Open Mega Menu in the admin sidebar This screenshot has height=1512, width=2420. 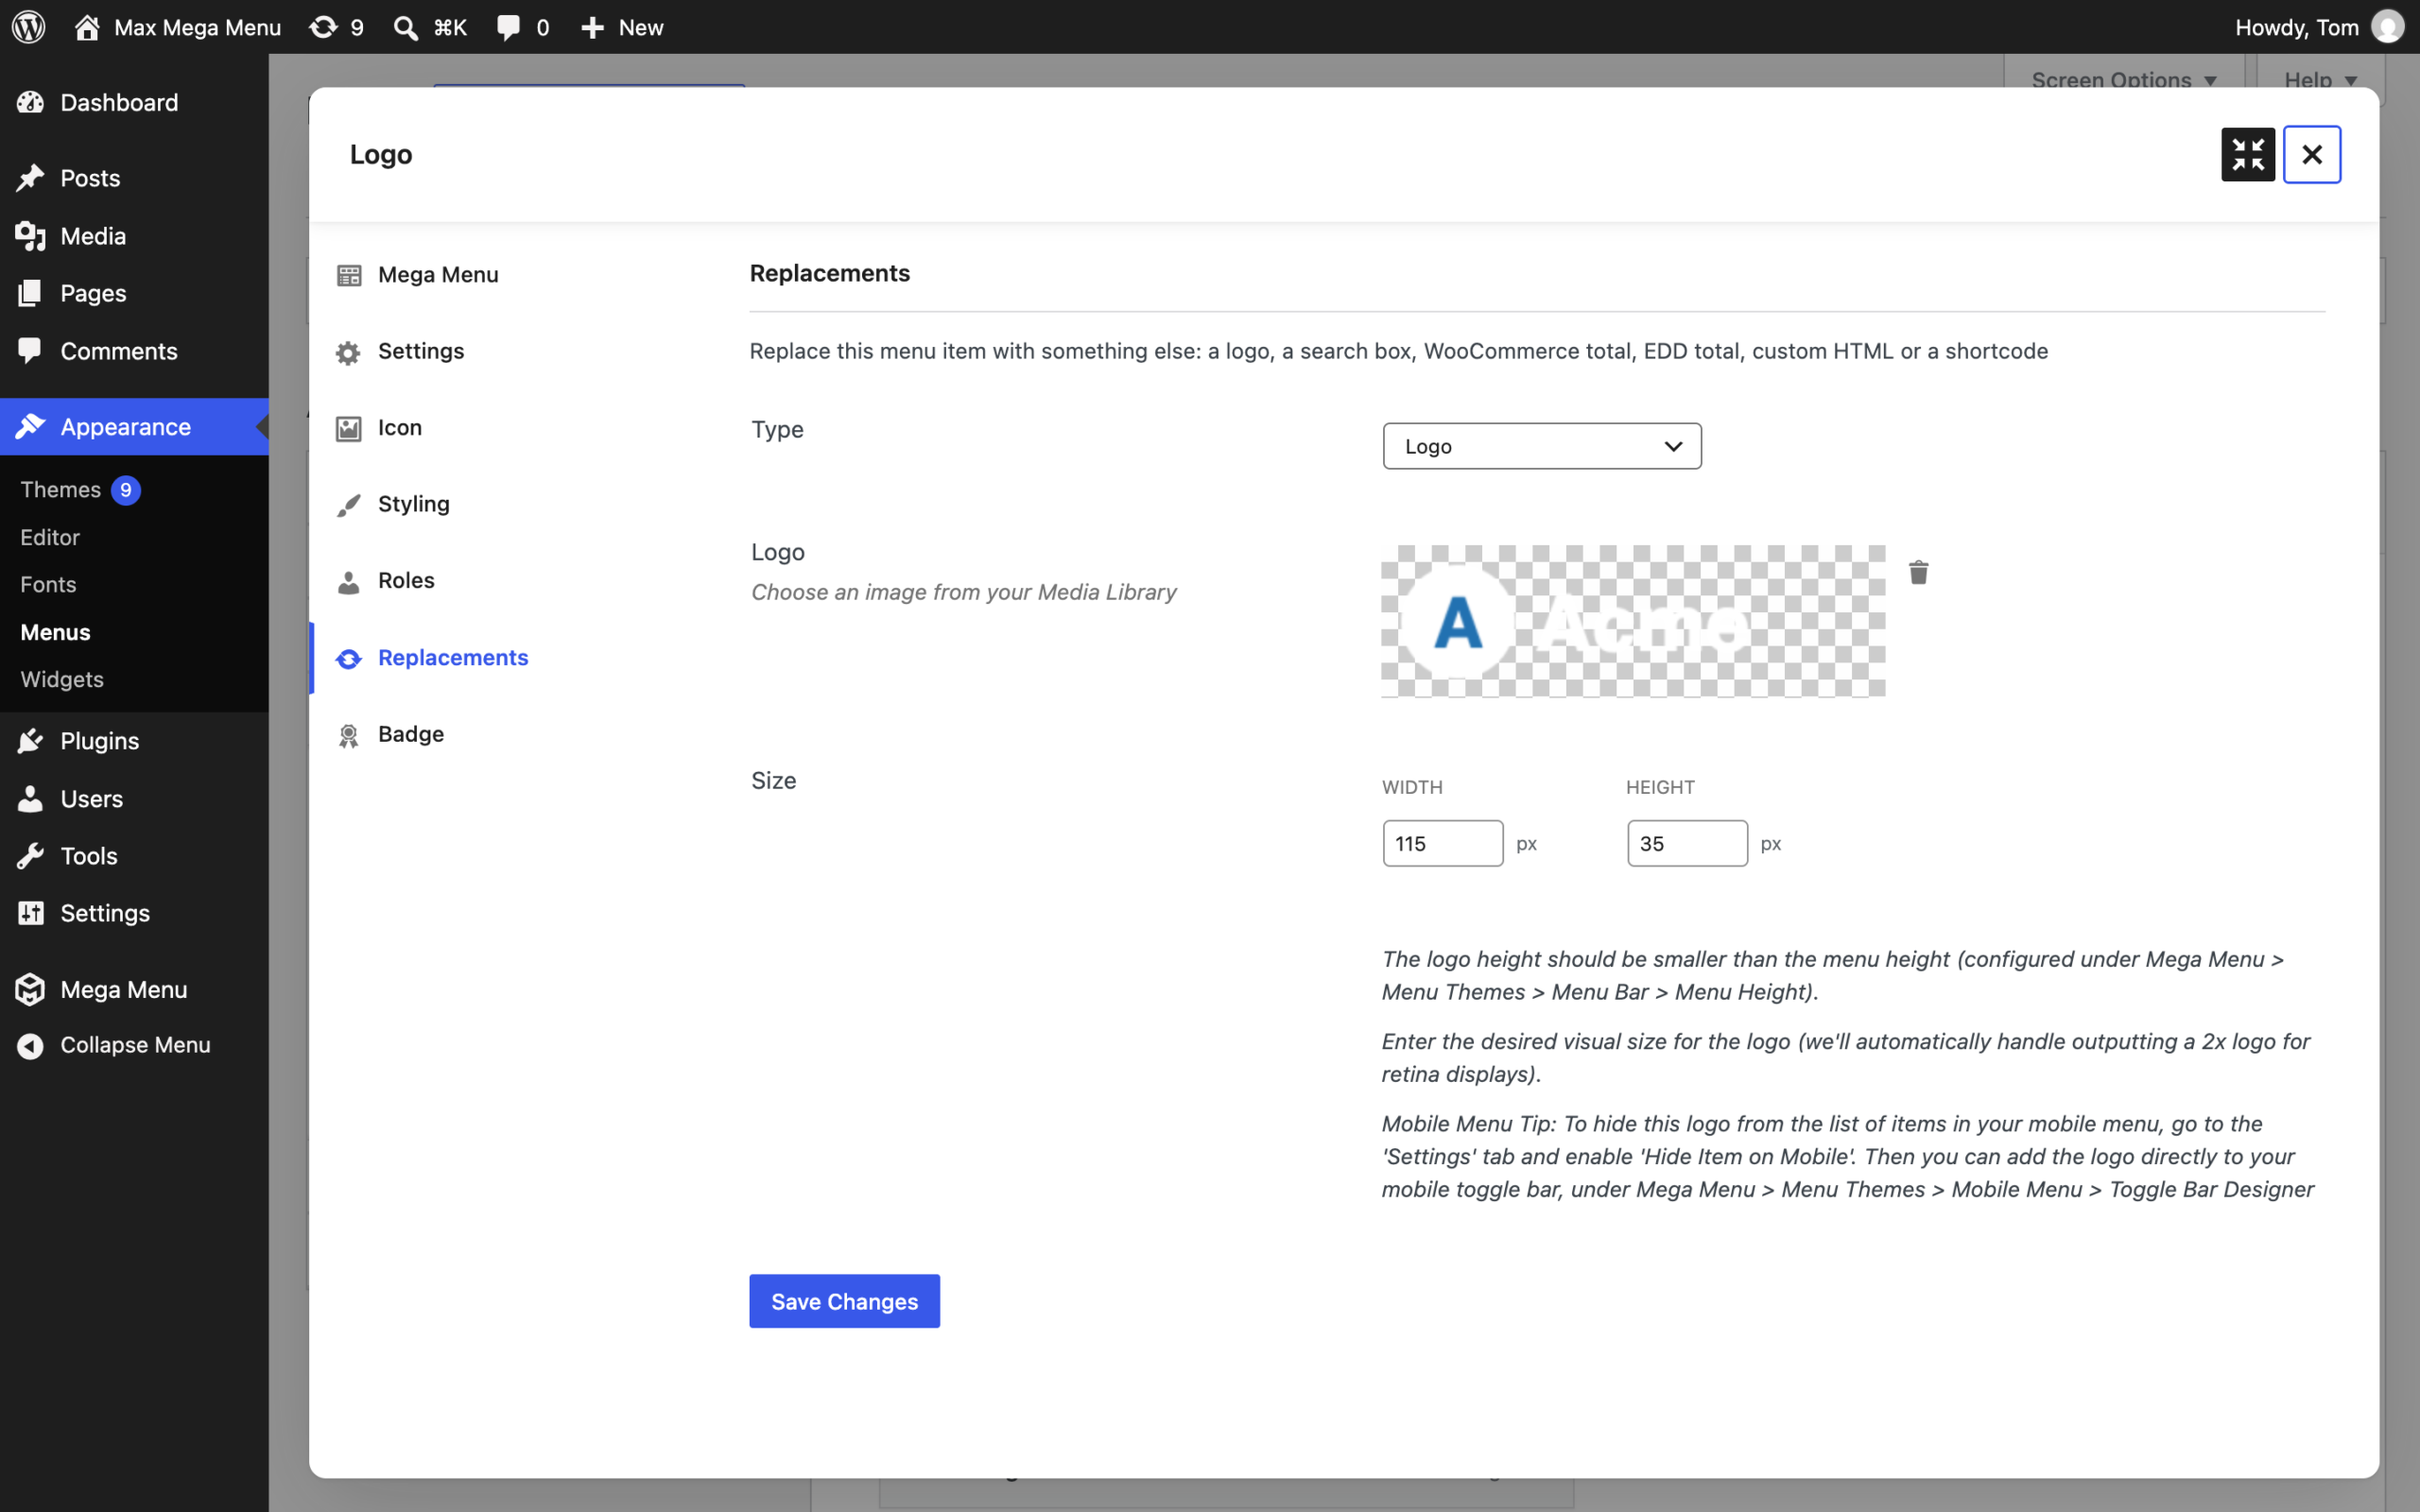click(x=134, y=990)
